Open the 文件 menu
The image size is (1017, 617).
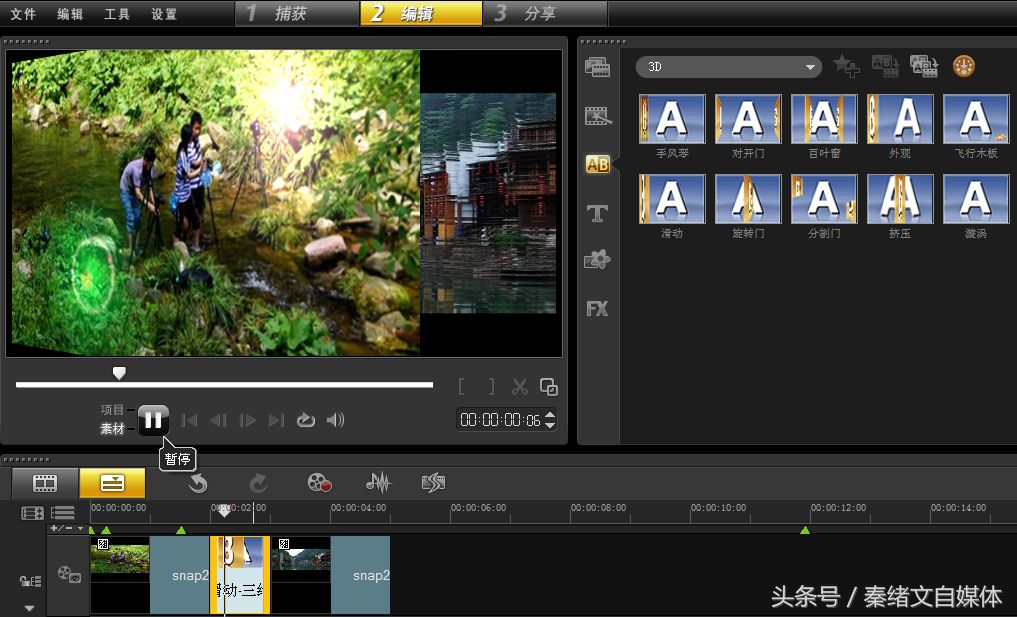coord(23,14)
